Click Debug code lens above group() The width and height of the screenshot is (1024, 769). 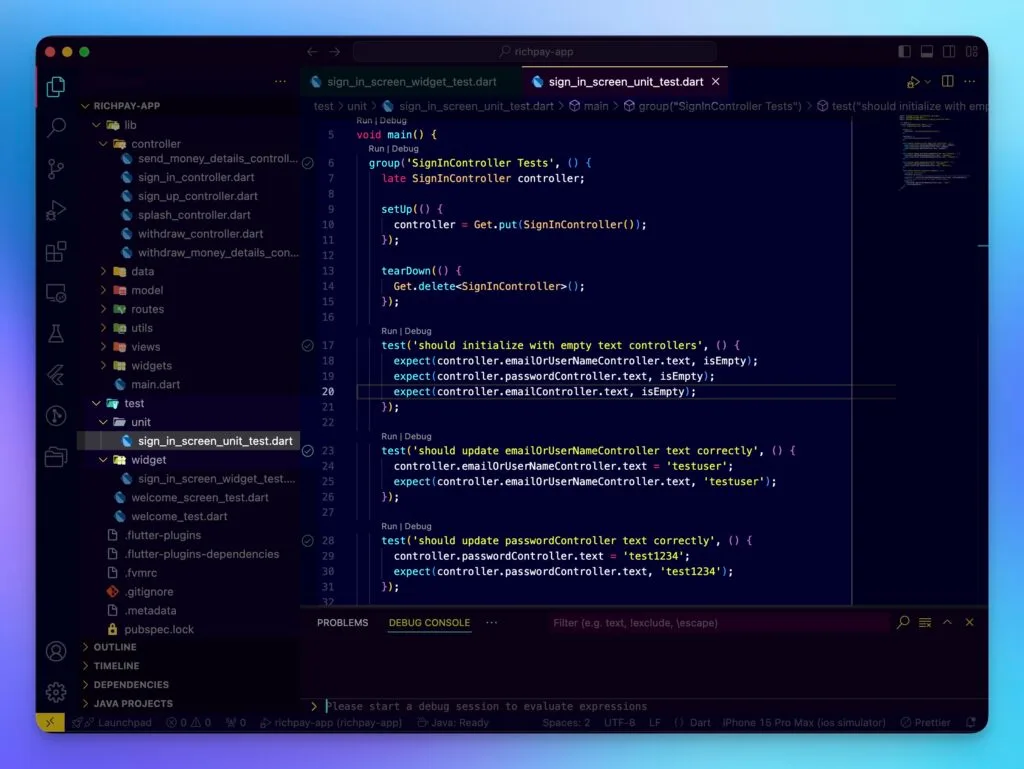[405, 149]
